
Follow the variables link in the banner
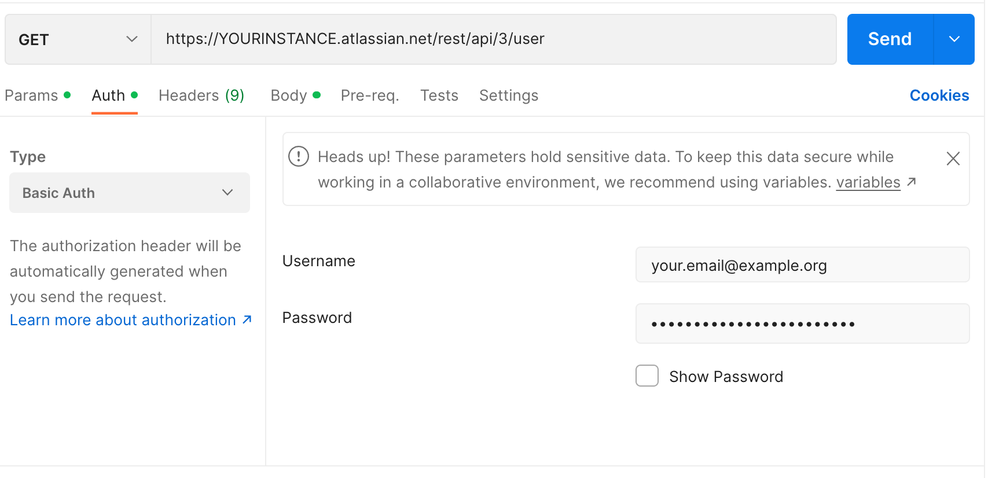868,183
